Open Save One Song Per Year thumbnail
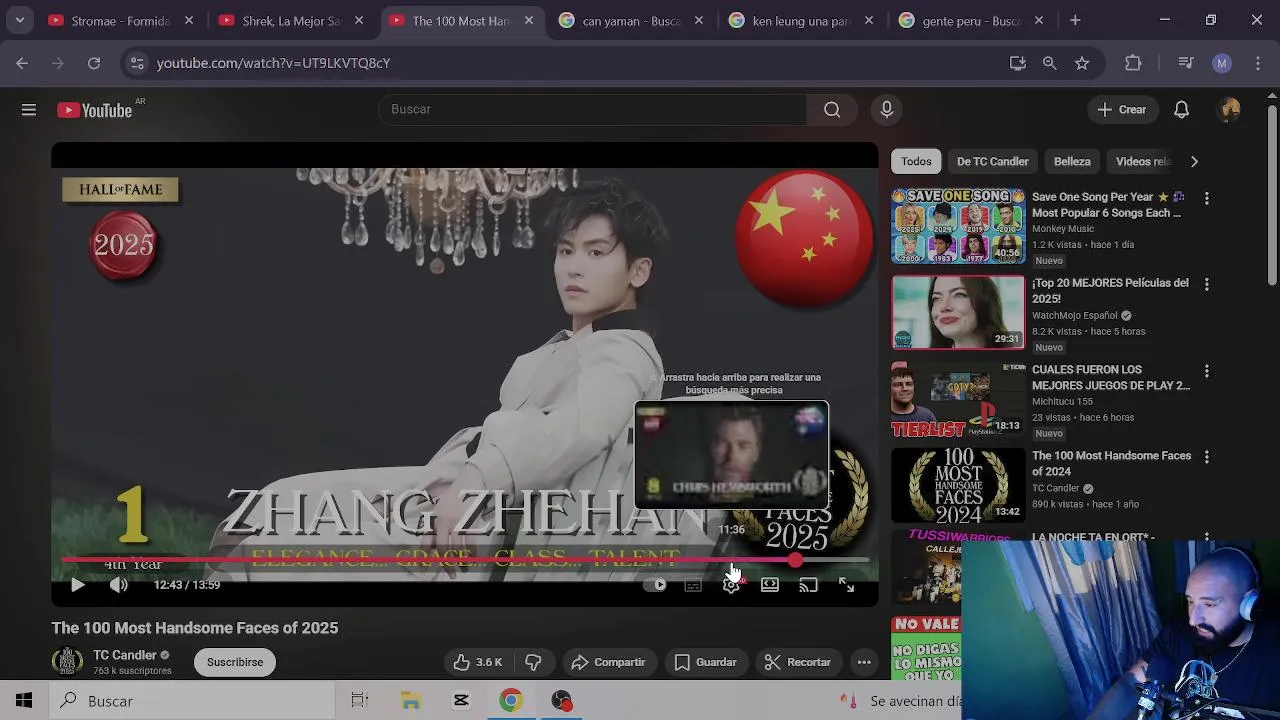1280x720 pixels. (958, 226)
